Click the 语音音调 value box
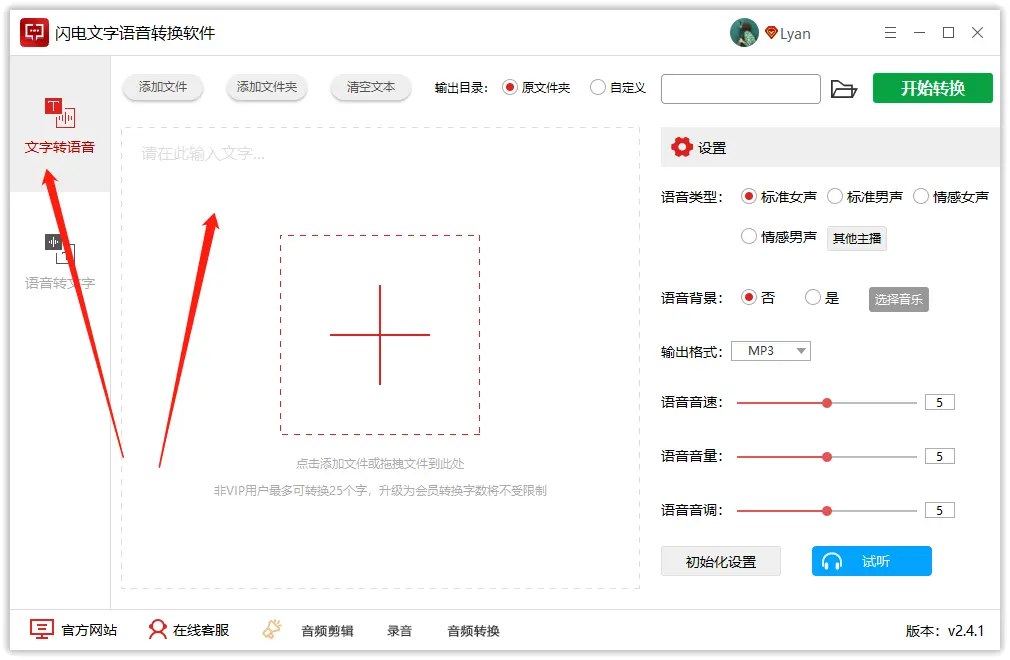Image resolution: width=1010 pixels, height=660 pixels. tap(940, 511)
